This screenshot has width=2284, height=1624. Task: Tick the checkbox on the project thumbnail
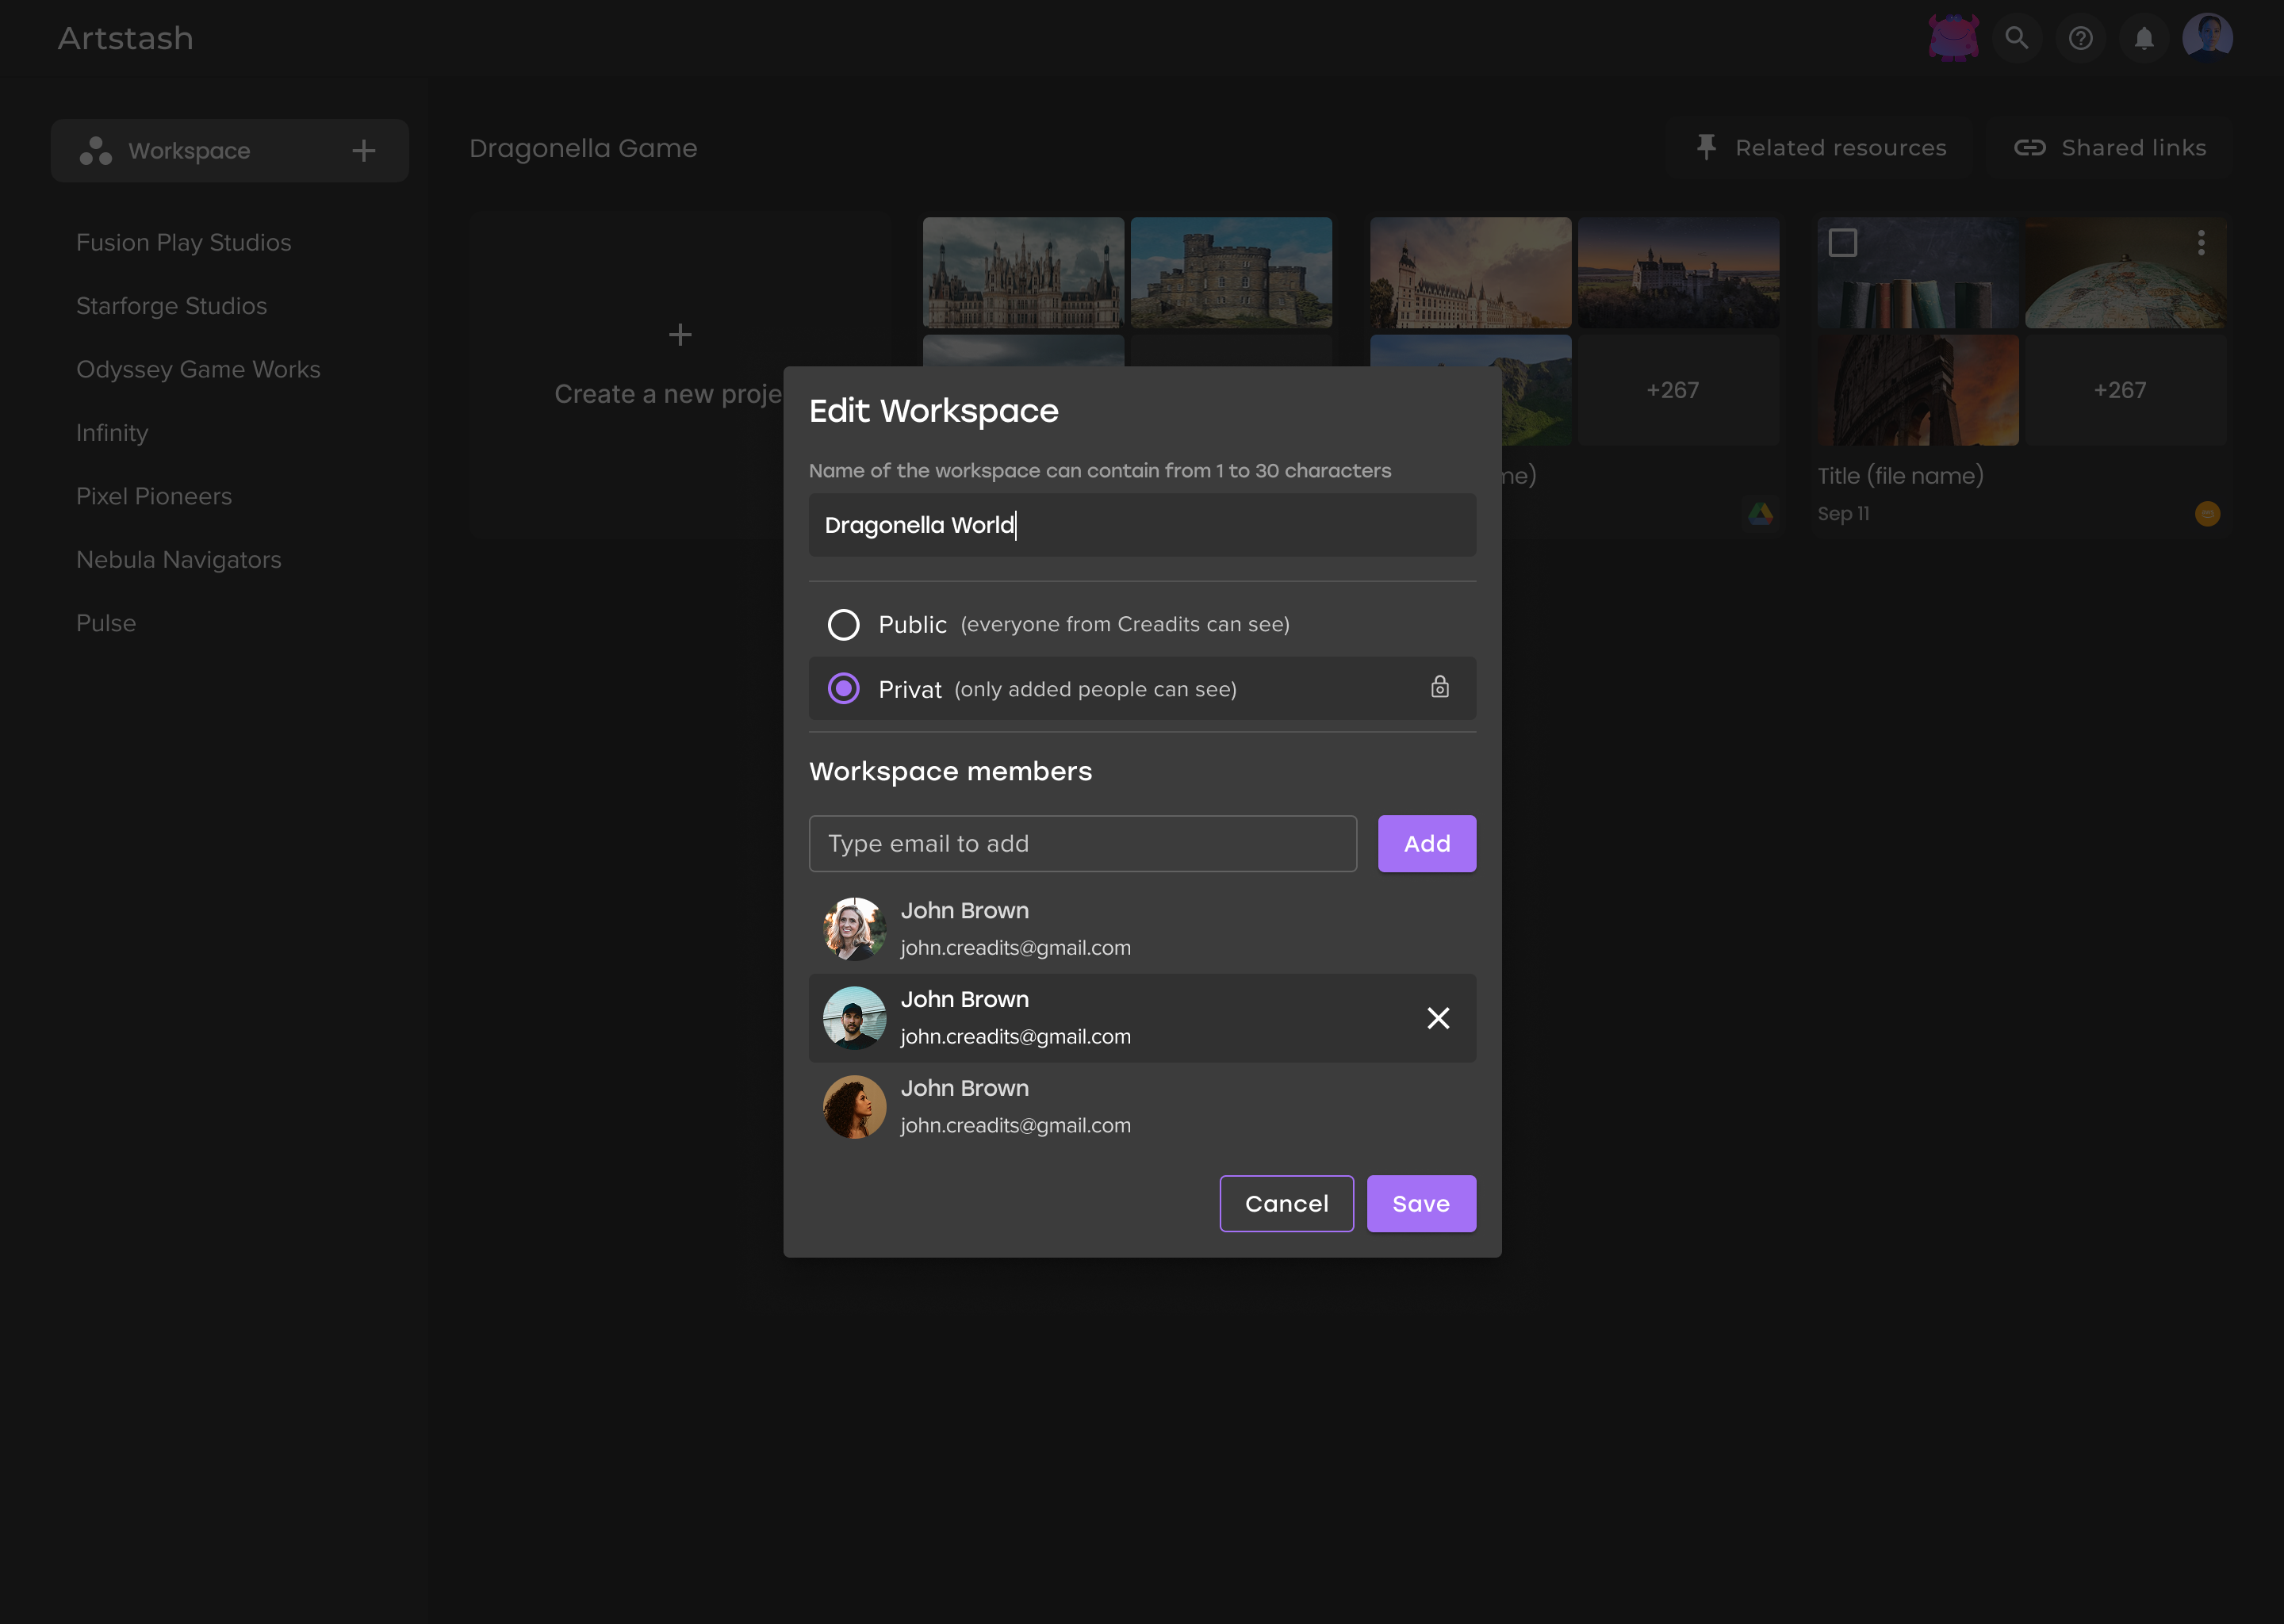tap(1842, 243)
